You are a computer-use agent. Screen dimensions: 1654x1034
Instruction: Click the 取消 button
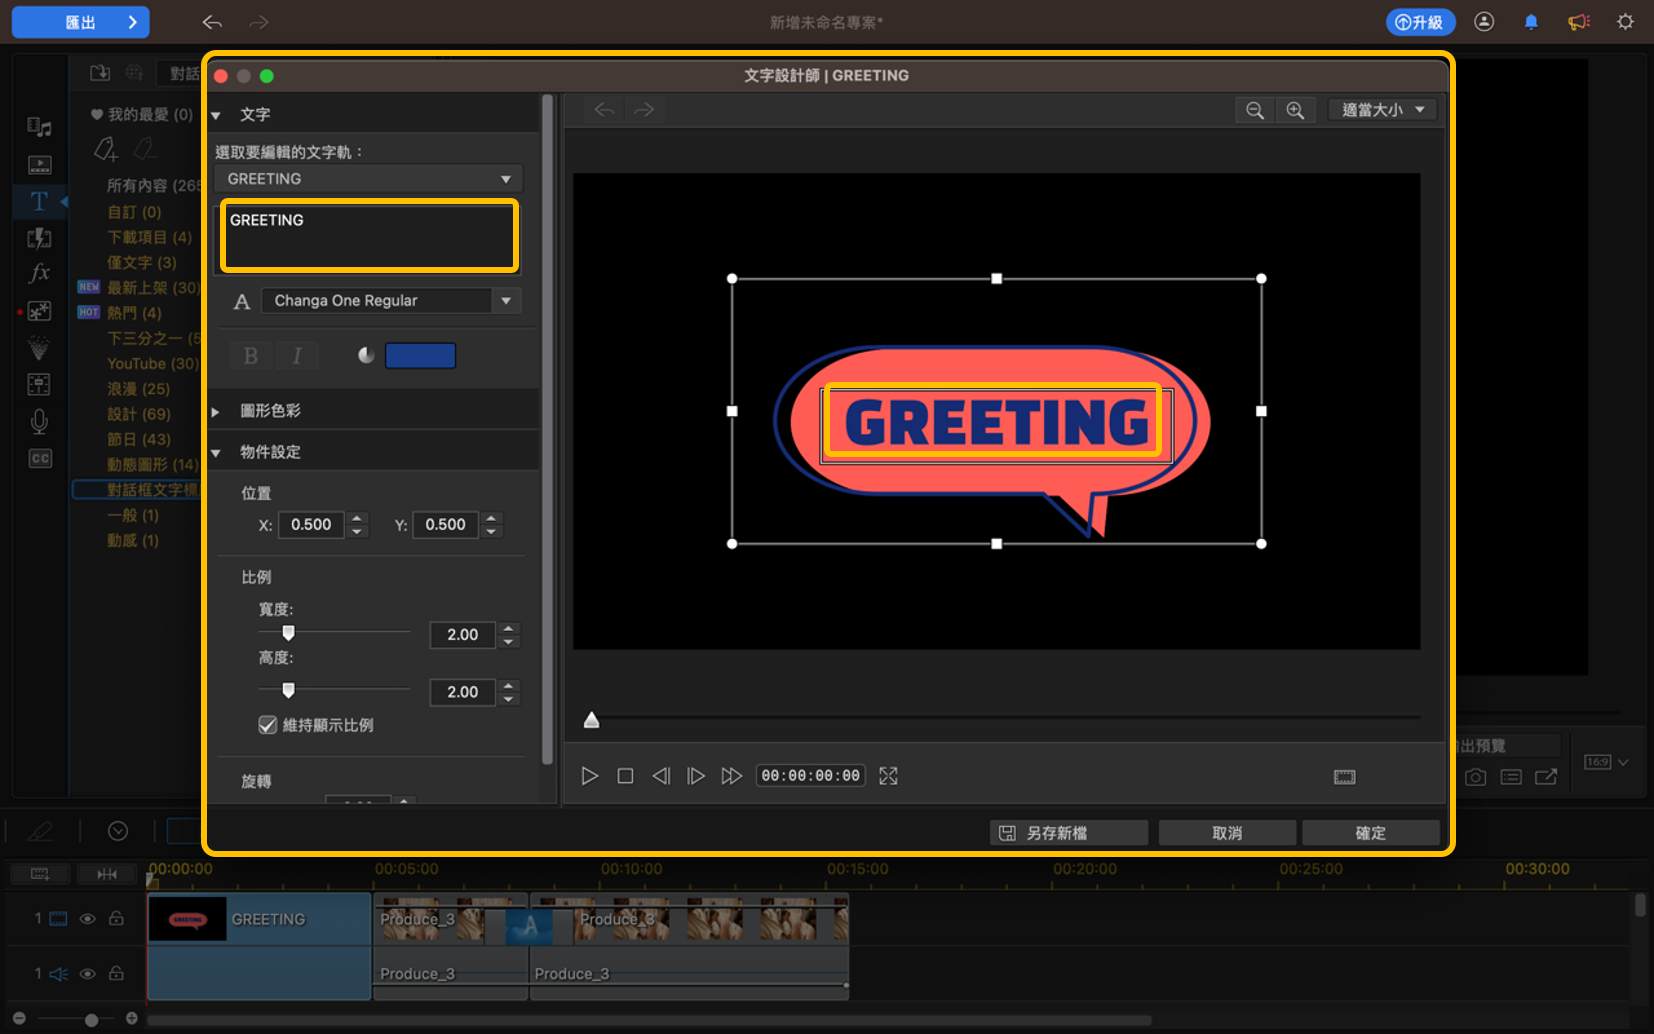click(x=1226, y=833)
